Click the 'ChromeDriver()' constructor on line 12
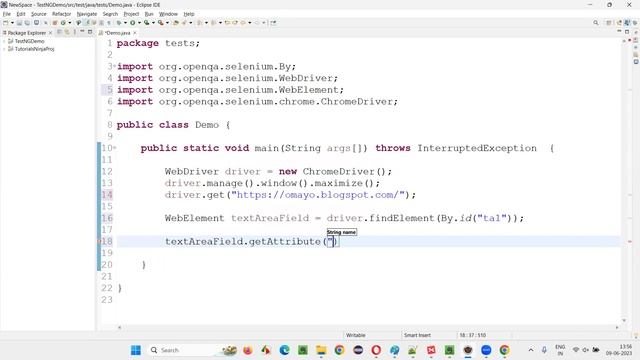Screen dimensions: 640x360 (x=344, y=171)
